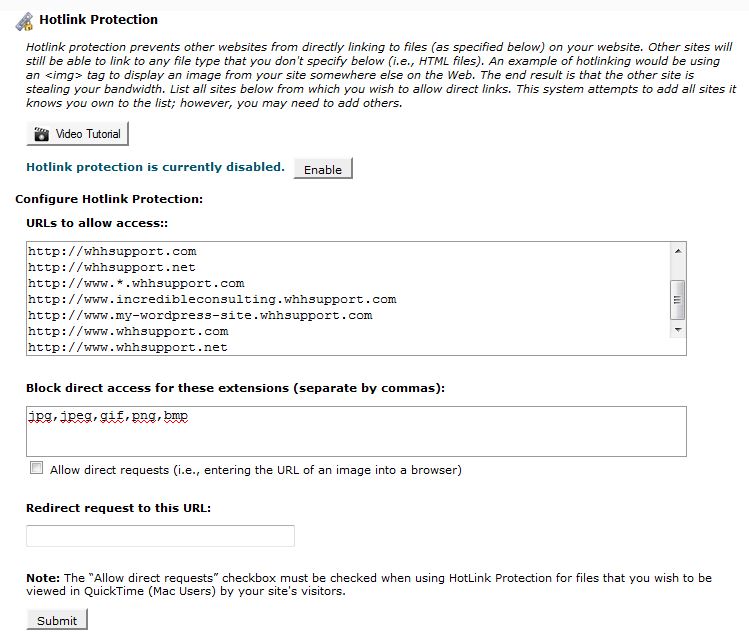This screenshot has width=749, height=639.
Task: Select the http://www.*.whhsupport.com entry line
Action: pyautogui.click(x=136, y=283)
